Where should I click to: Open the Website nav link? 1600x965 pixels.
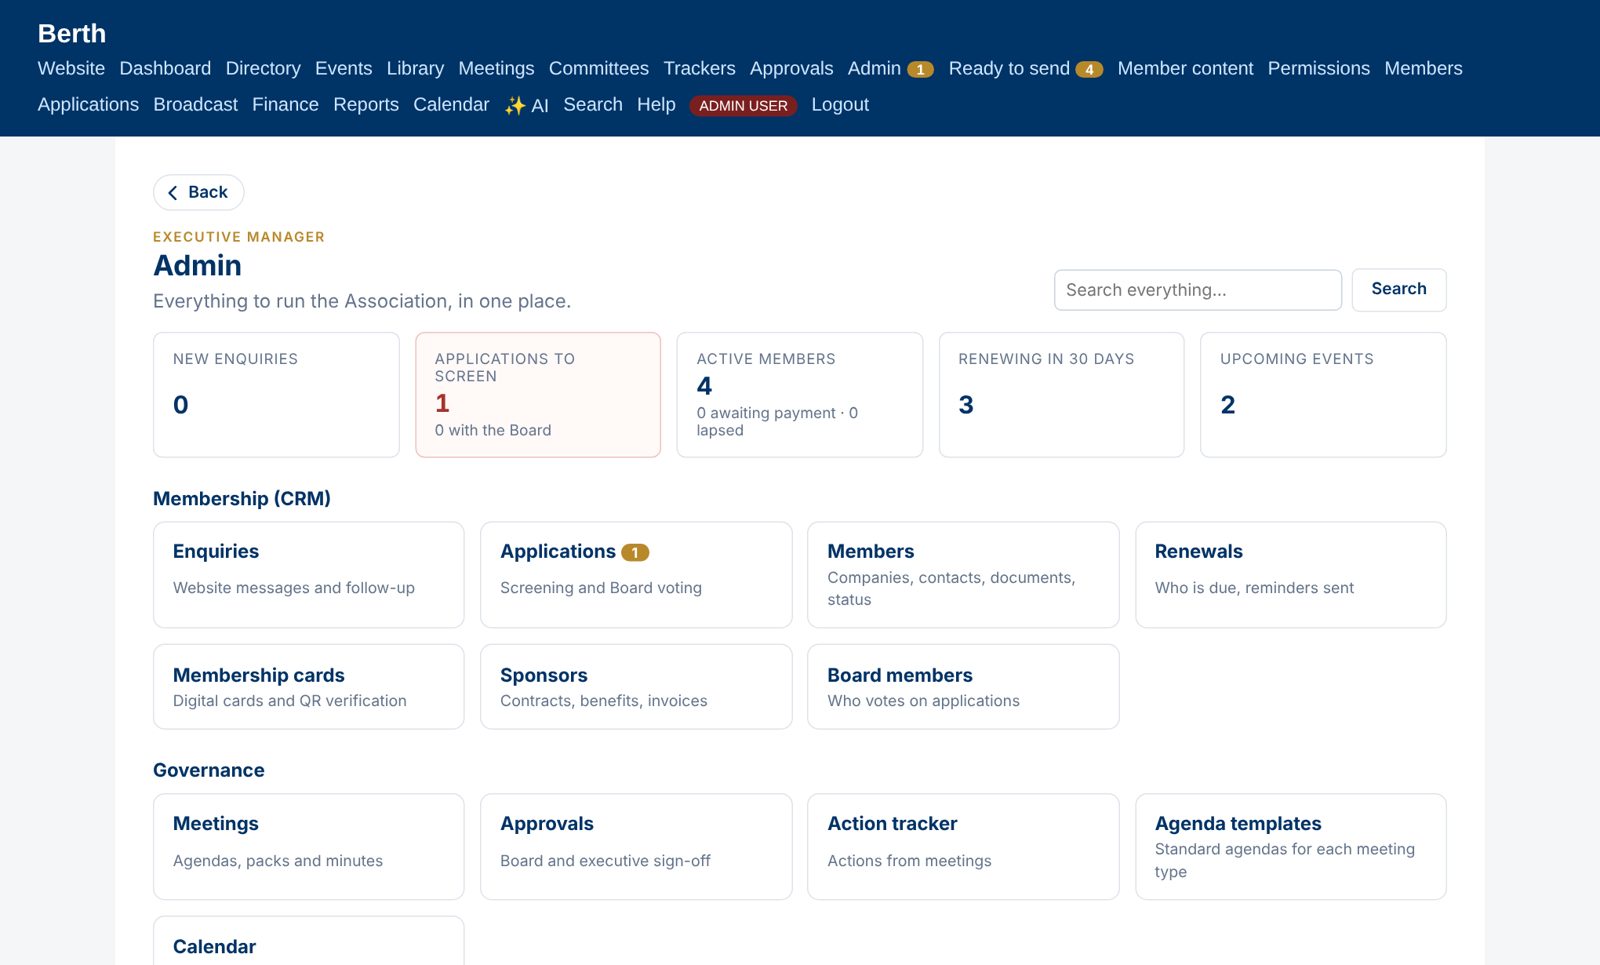tap(71, 68)
